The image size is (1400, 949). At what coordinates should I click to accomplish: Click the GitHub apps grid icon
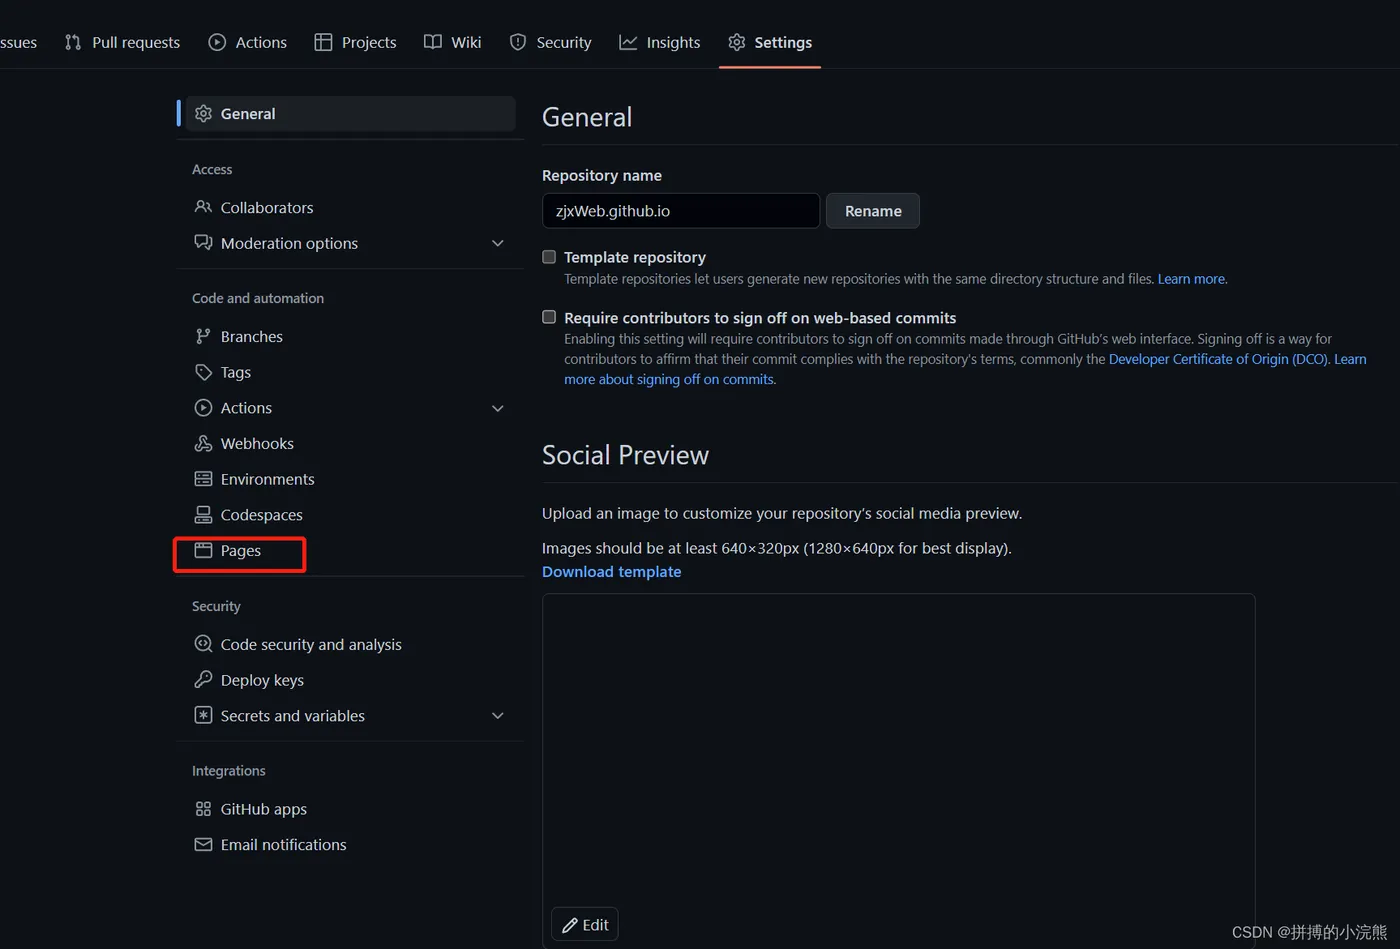coord(203,809)
